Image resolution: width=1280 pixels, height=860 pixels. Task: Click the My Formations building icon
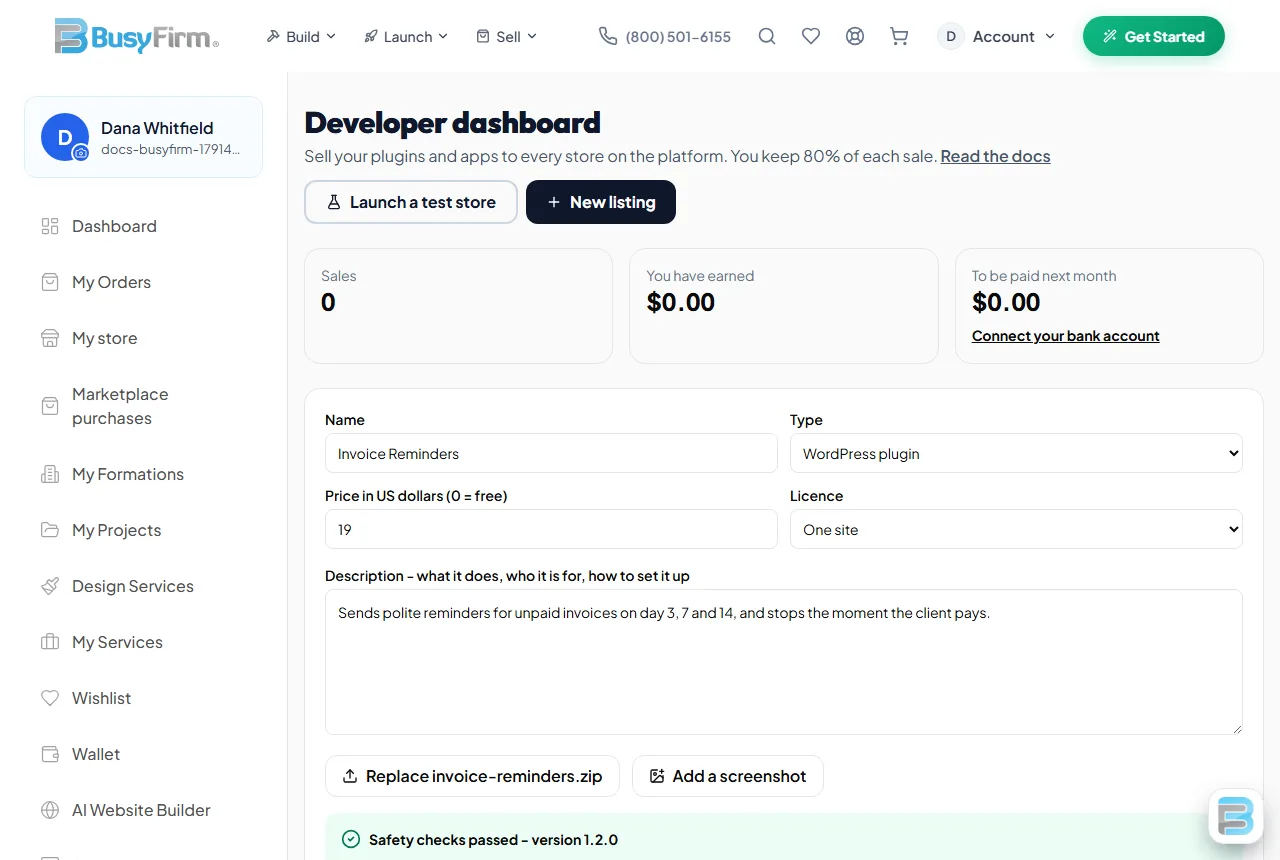tap(50, 474)
